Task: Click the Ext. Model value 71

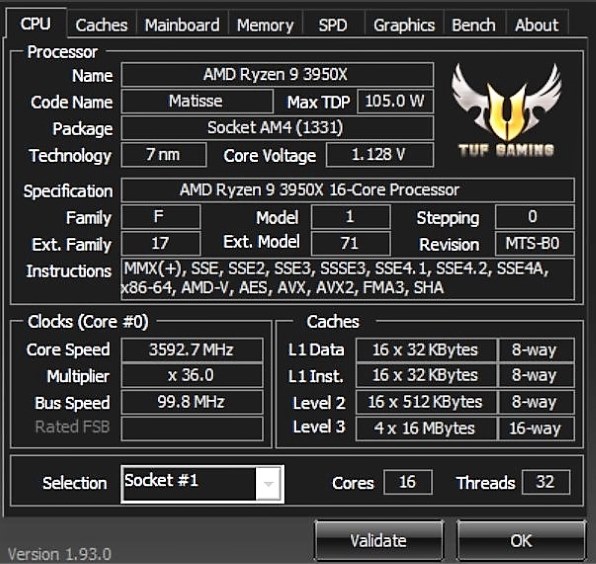Action: click(x=350, y=243)
